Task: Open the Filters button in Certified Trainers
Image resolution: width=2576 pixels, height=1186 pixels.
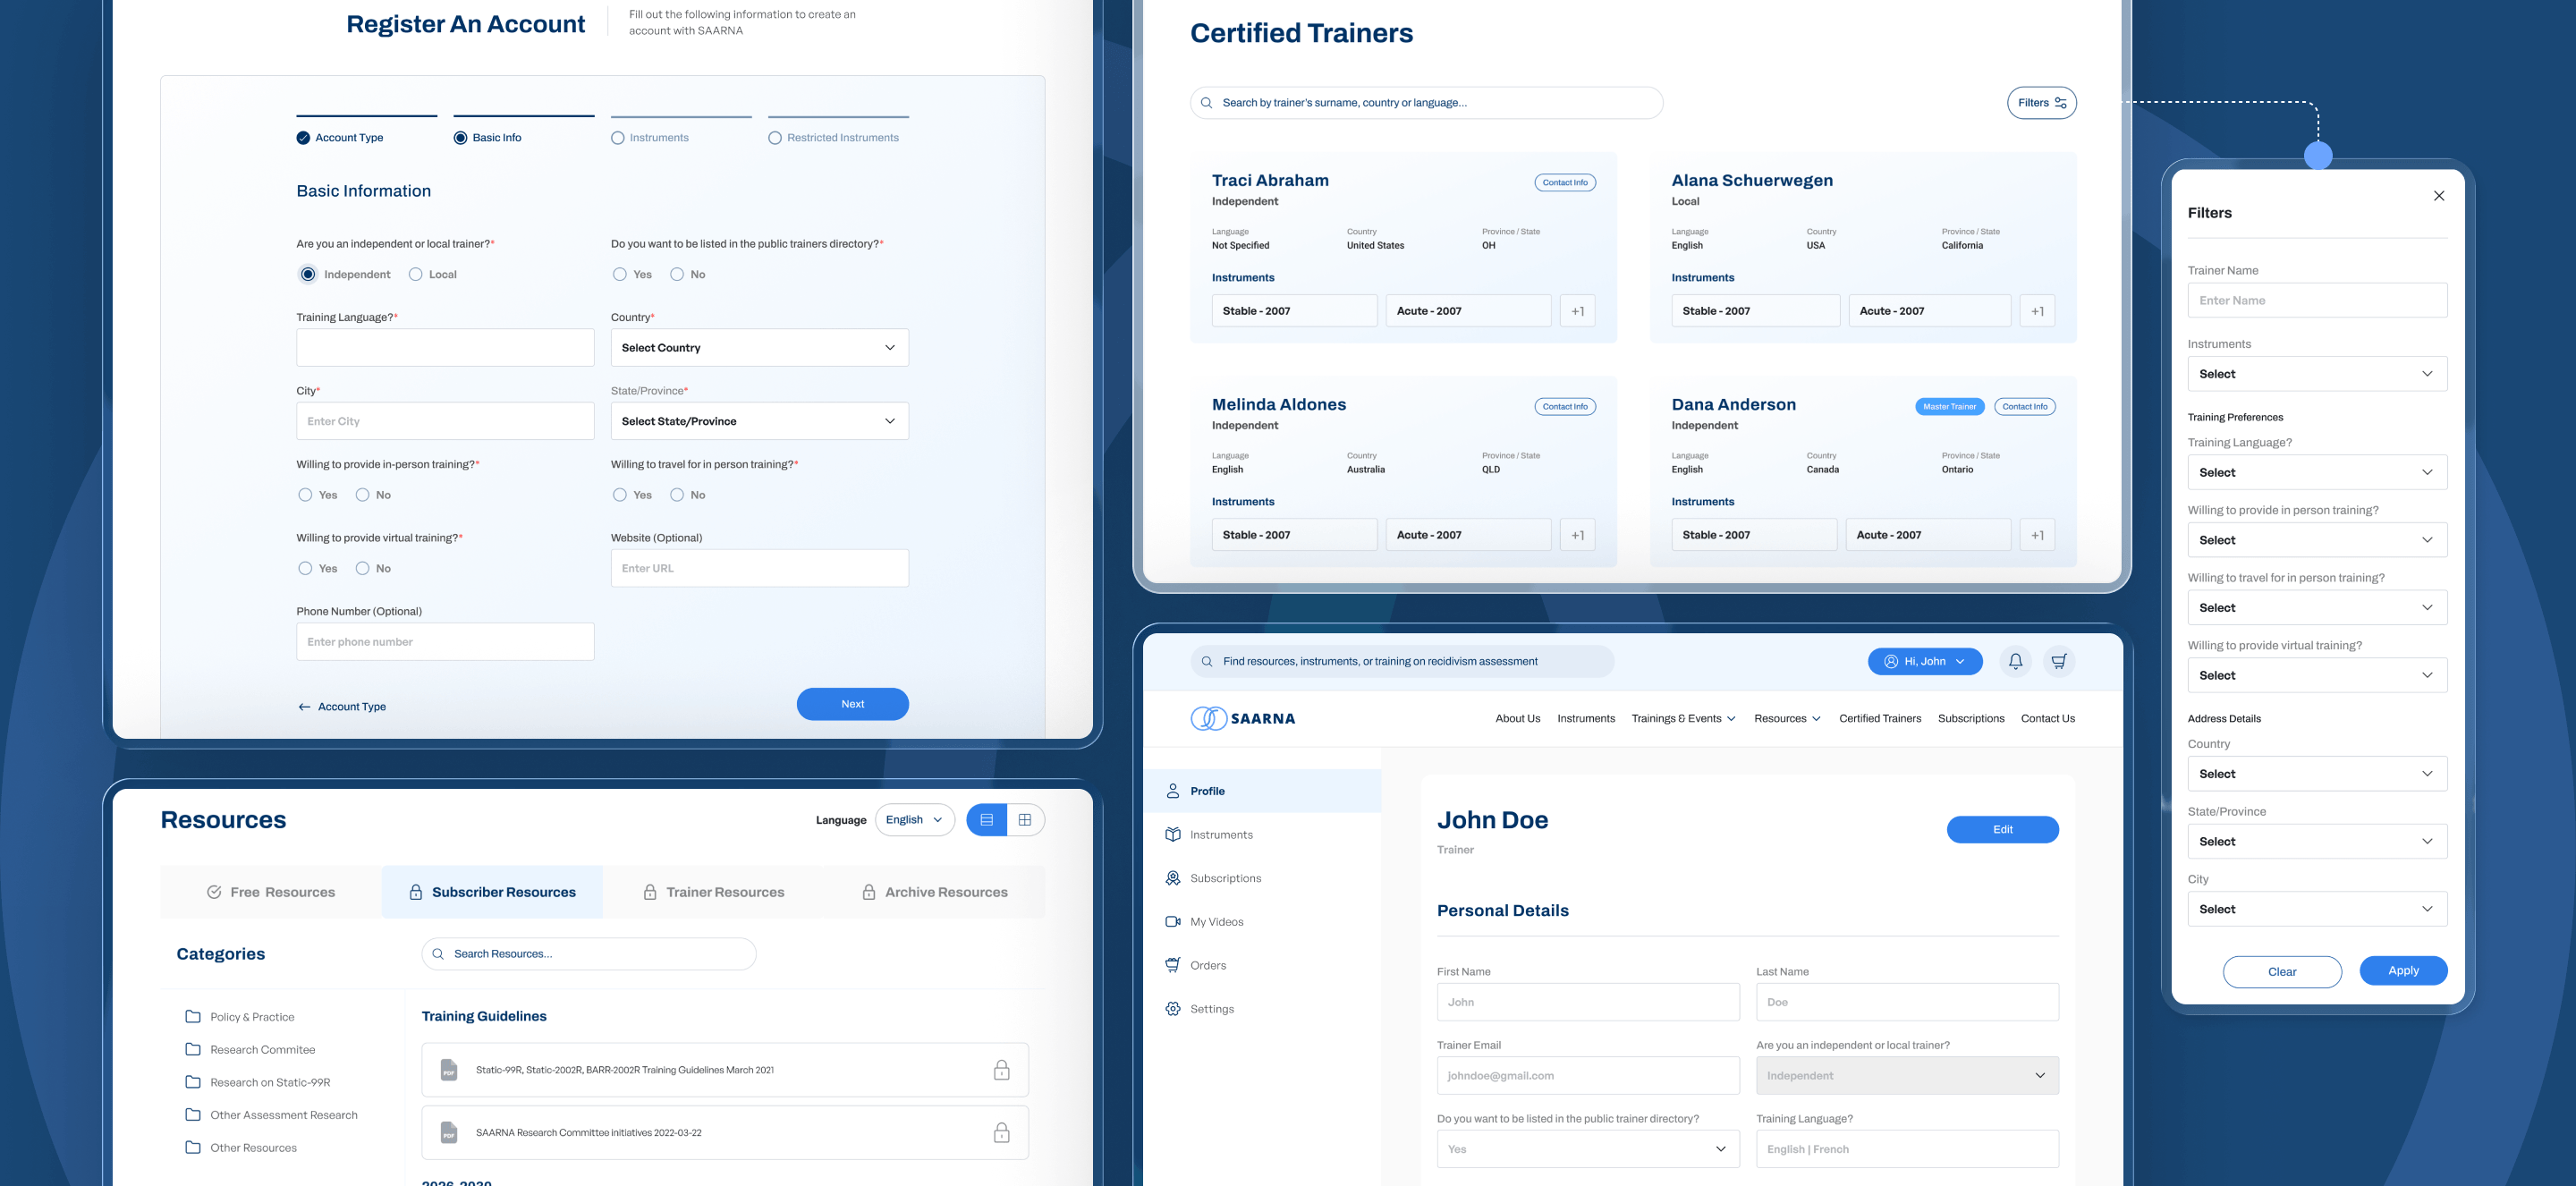Action: 2042,103
